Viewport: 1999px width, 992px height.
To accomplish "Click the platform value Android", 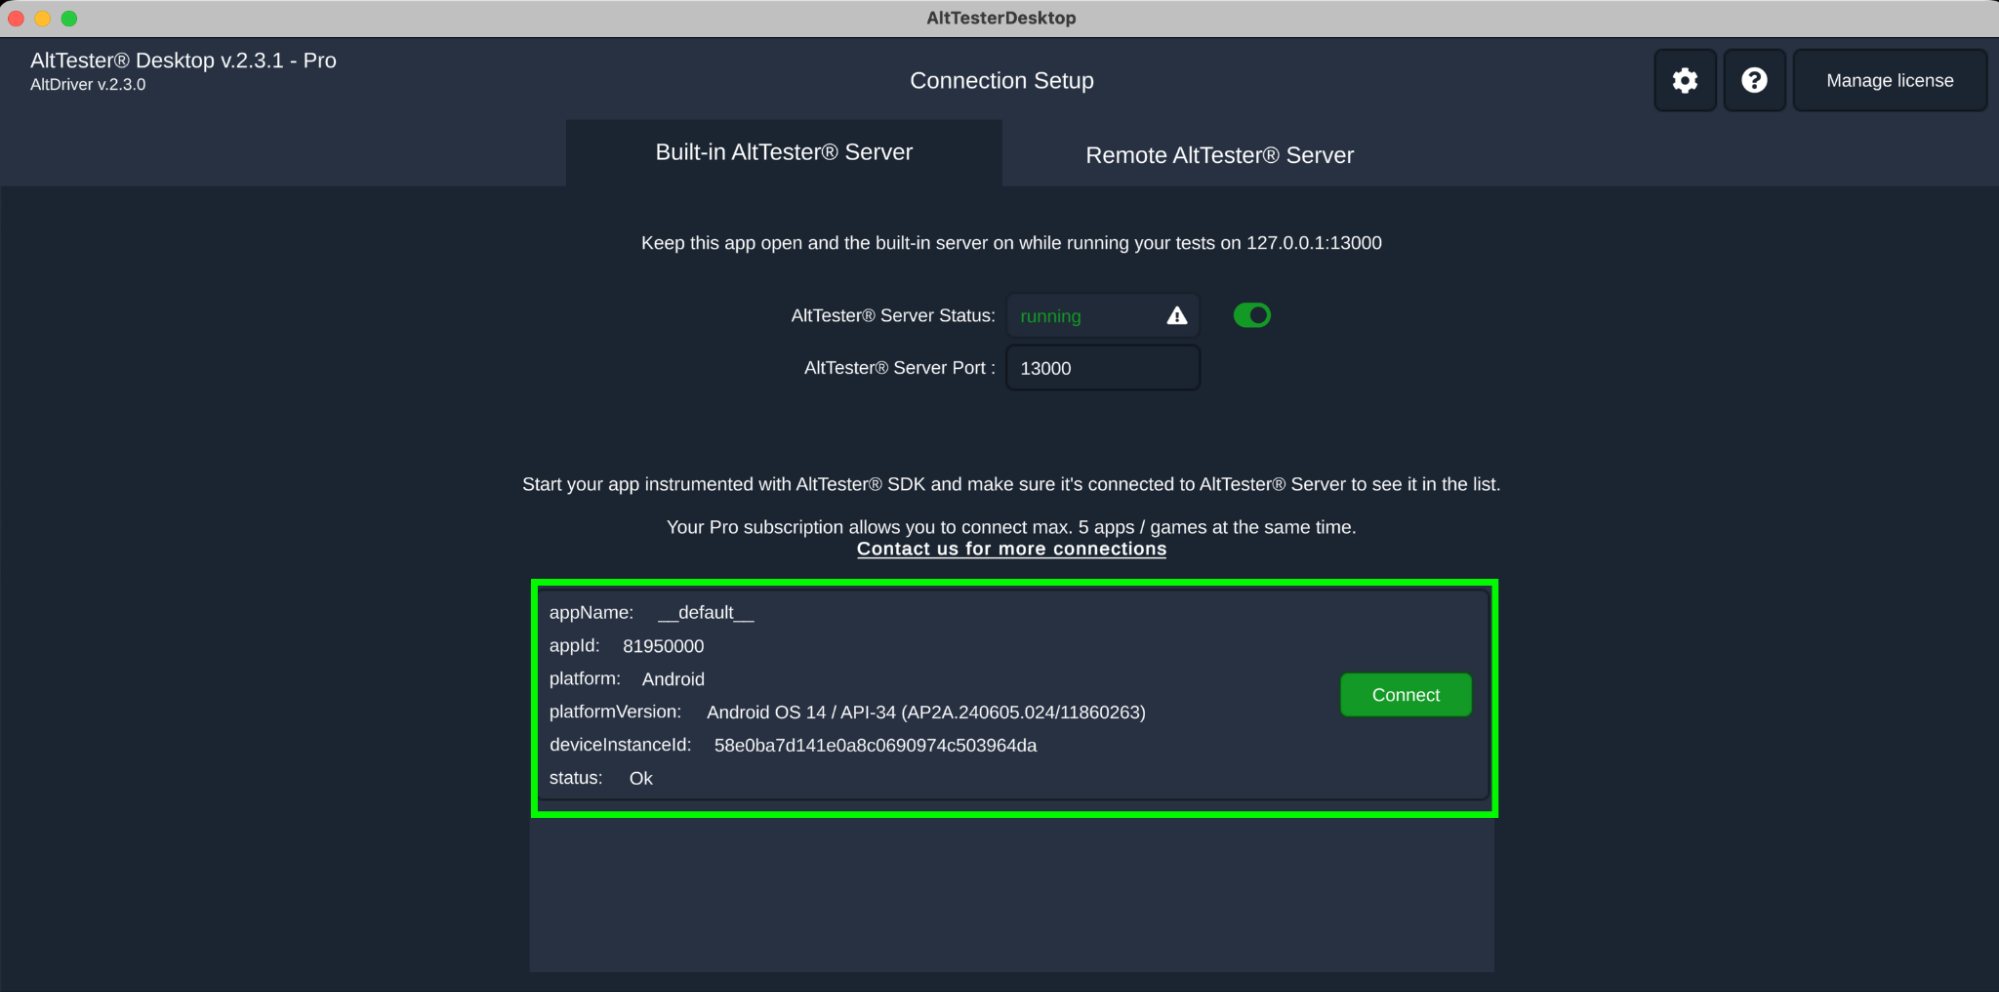I will tap(673, 679).
